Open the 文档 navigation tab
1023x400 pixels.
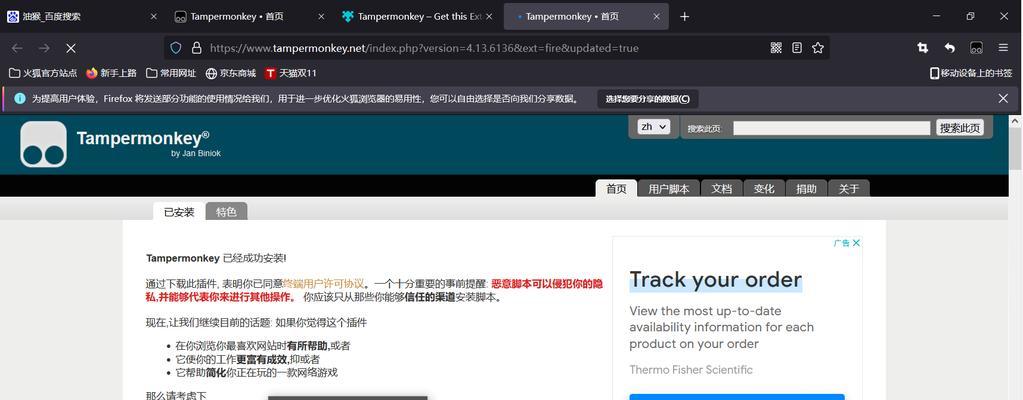[722, 189]
